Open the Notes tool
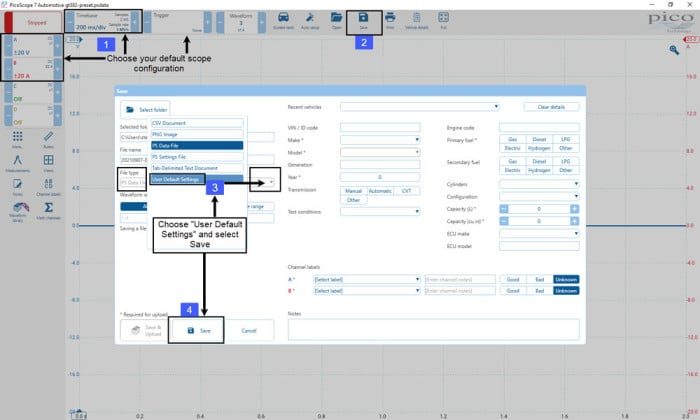 point(17,187)
